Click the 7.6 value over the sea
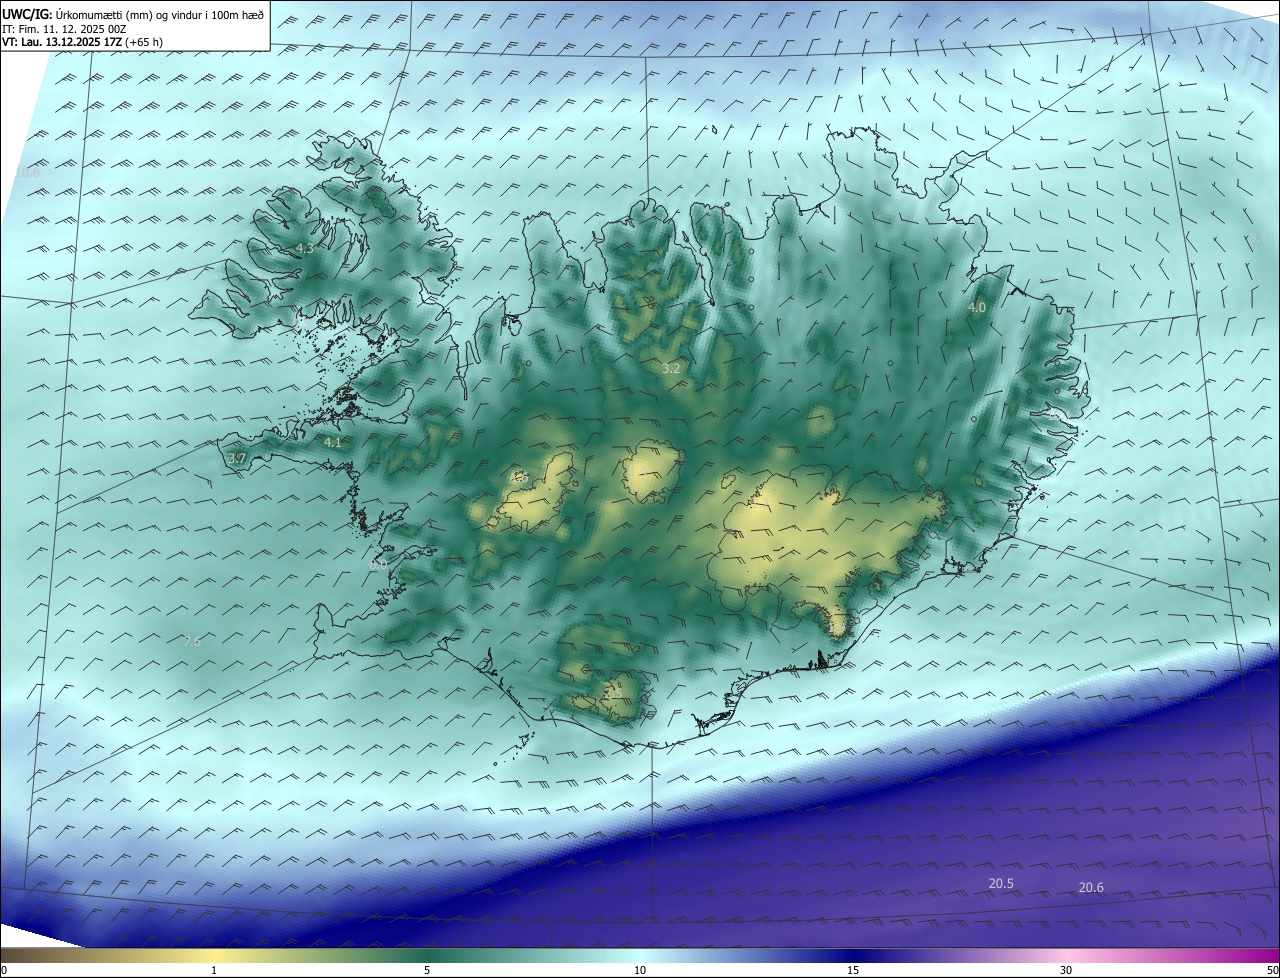Screen dimensions: 1280x978 point(193,641)
